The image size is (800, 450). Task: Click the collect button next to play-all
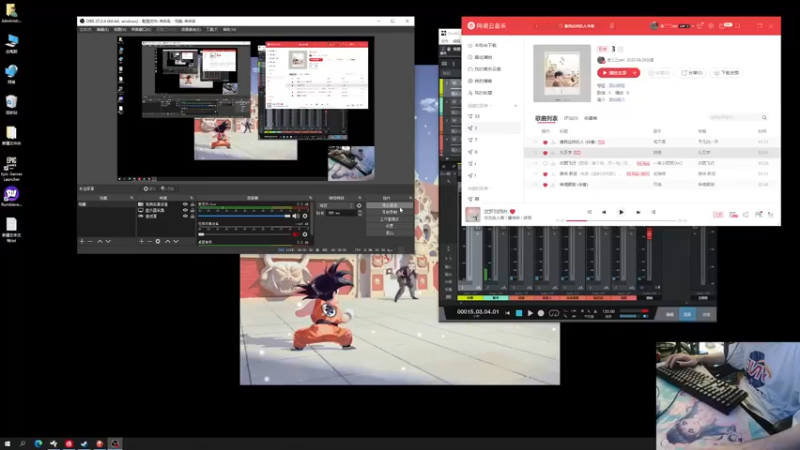pyautogui.click(x=659, y=73)
